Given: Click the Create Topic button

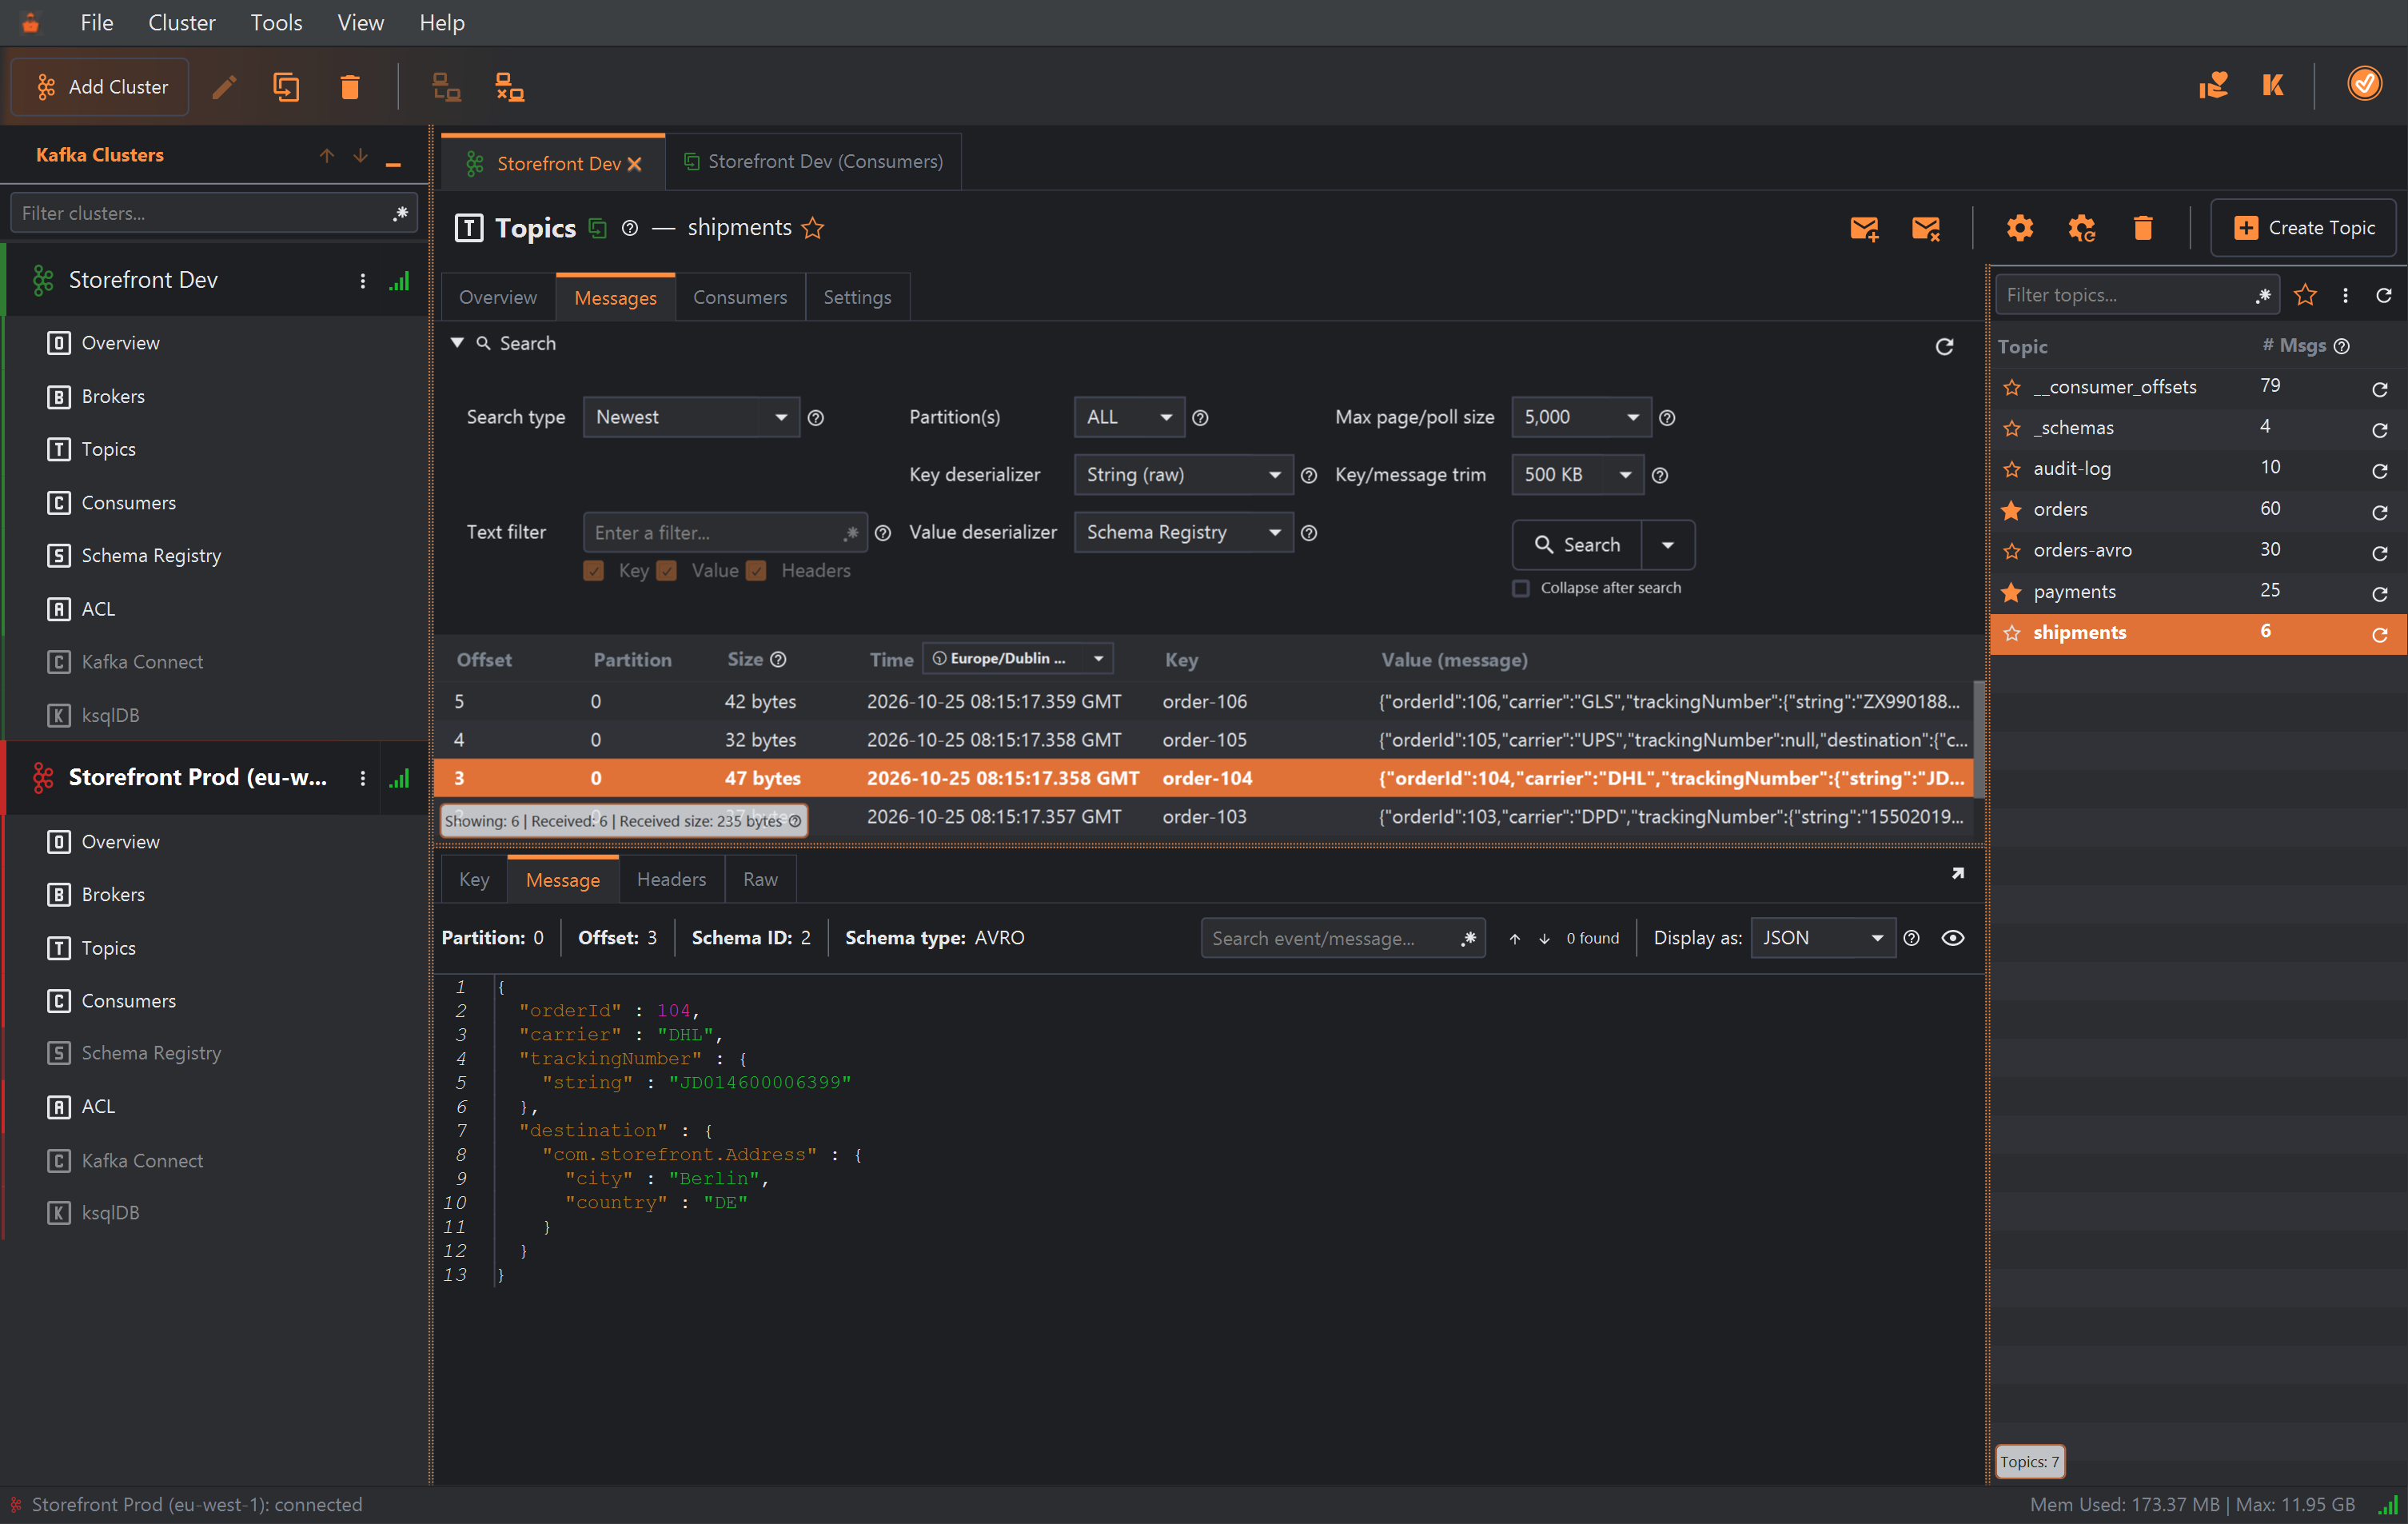Looking at the screenshot, I should coord(2303,228).
